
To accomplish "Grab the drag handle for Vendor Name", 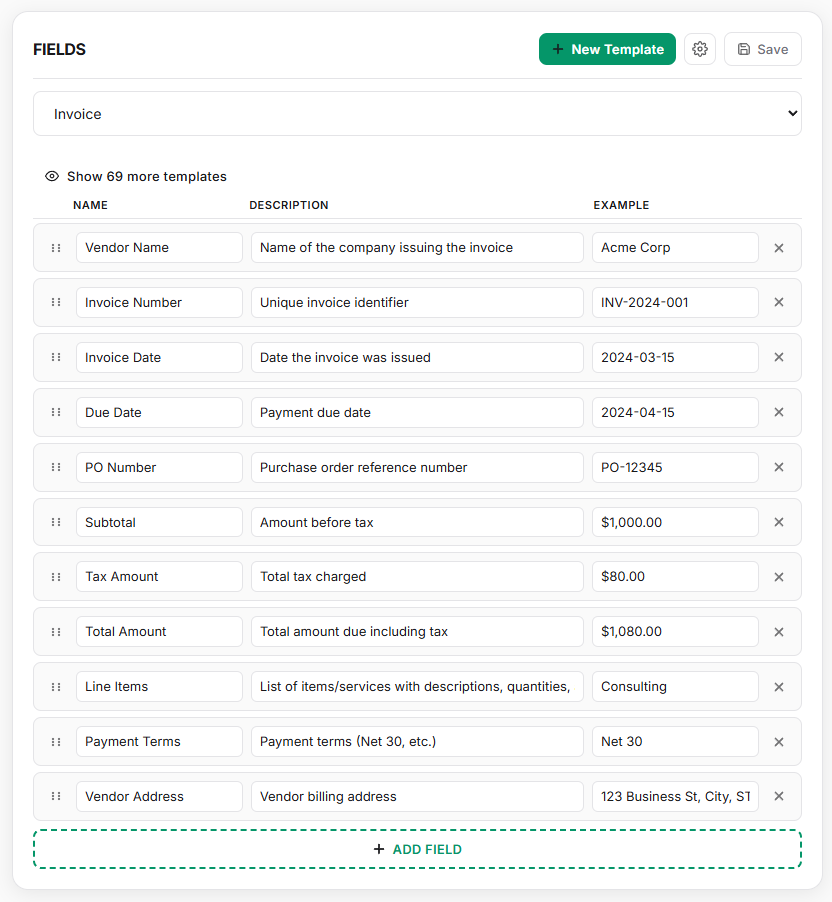I will pyautogui.click(x=56, y=247).
